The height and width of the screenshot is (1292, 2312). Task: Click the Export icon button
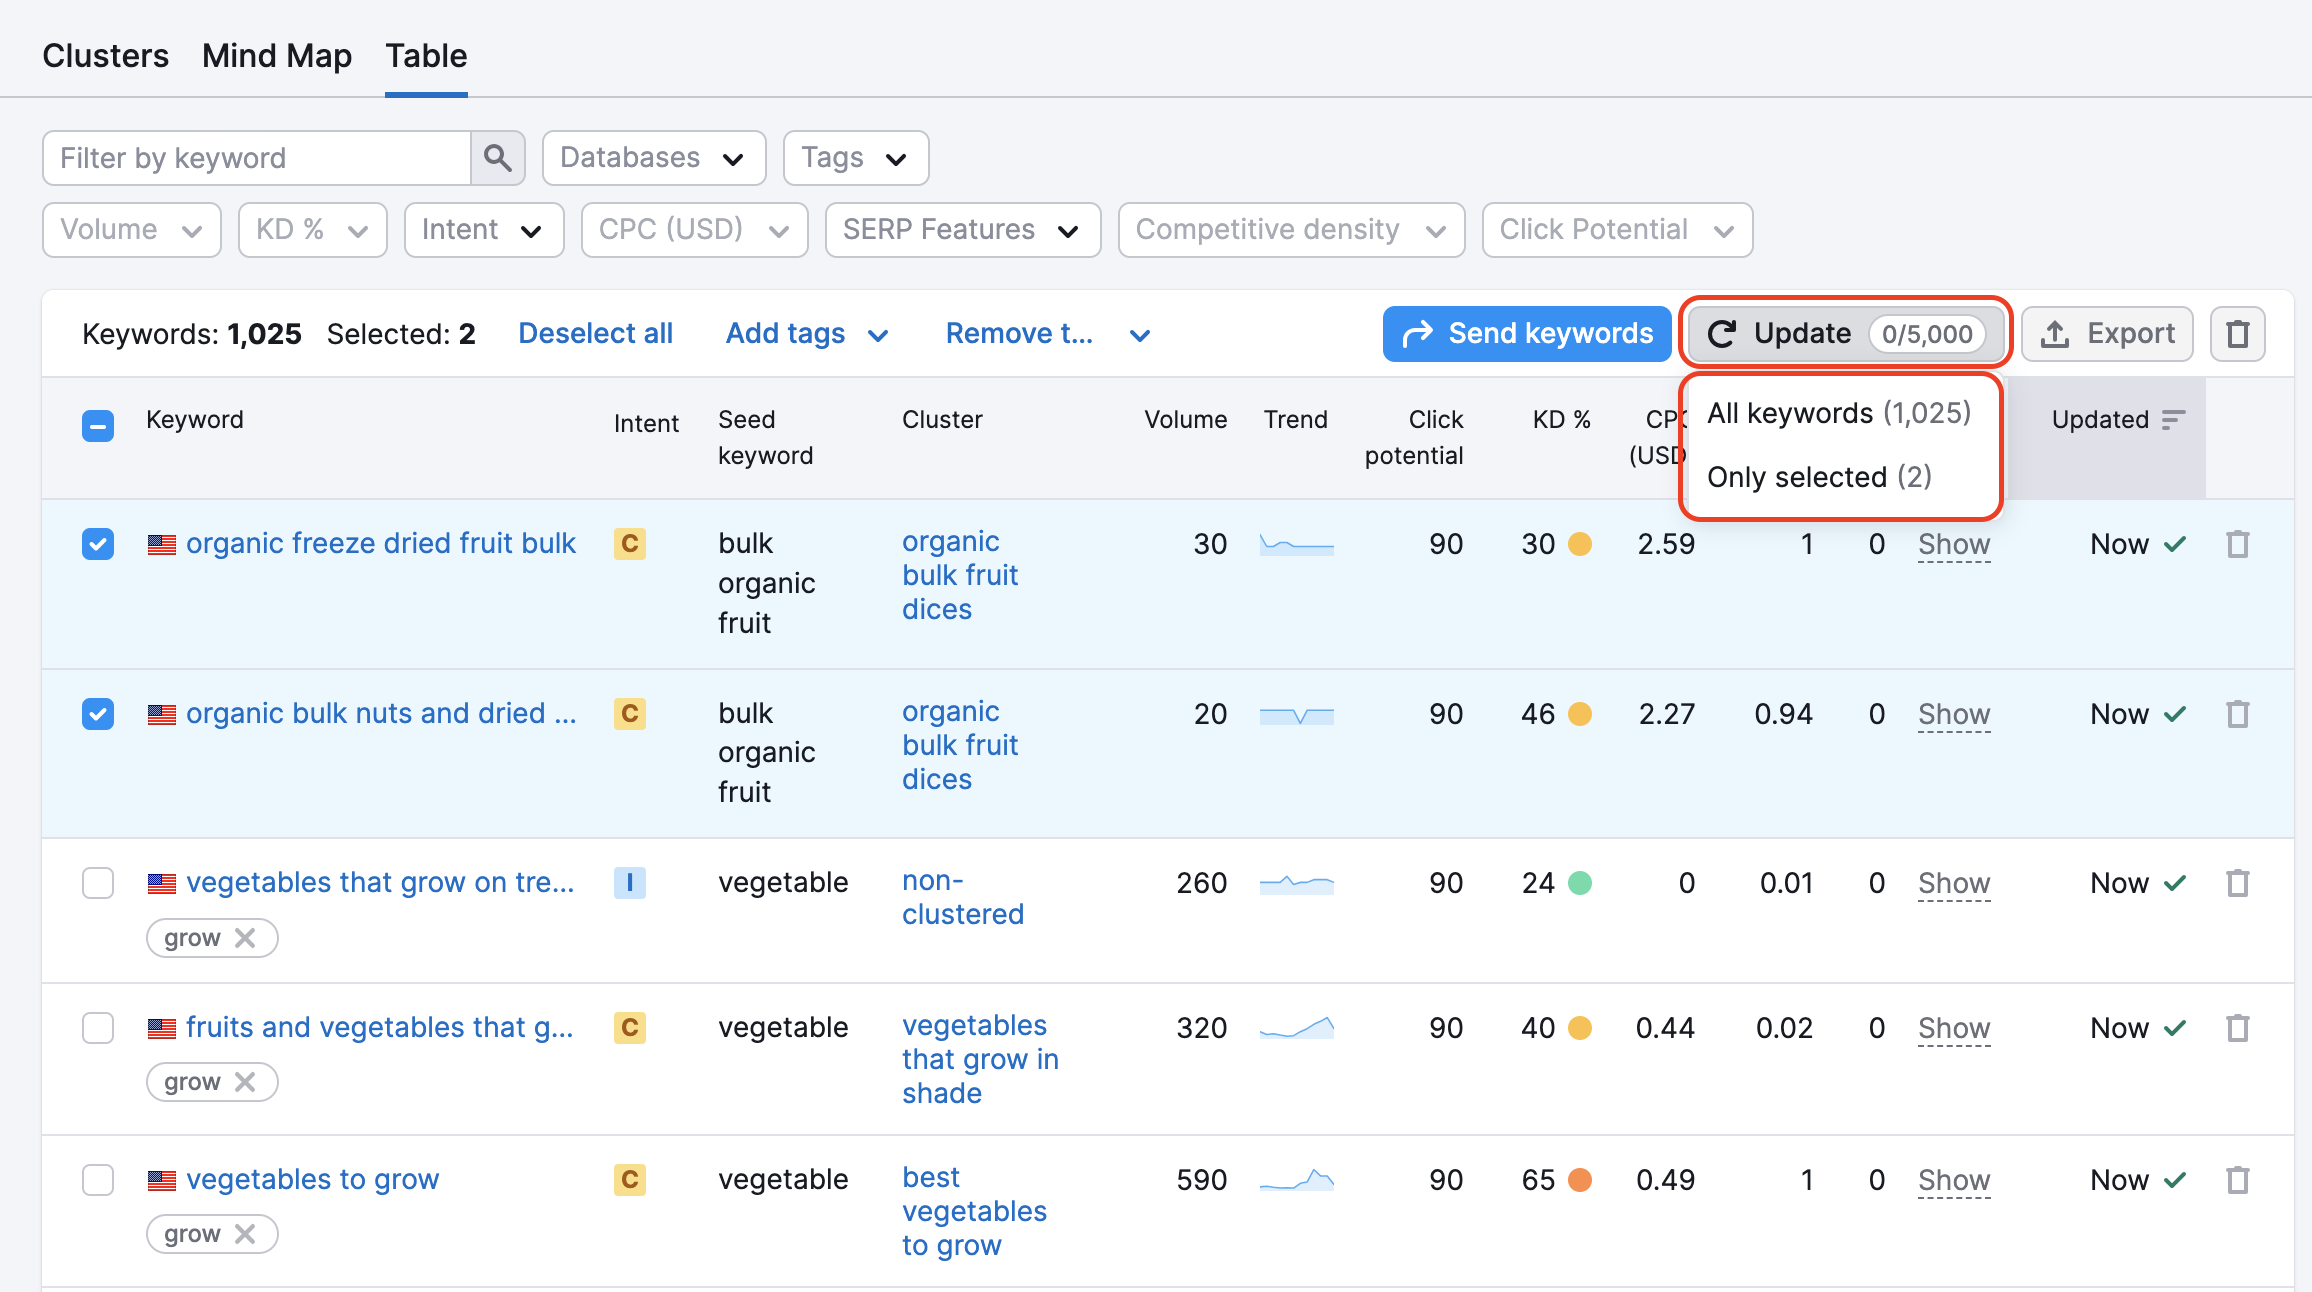coord(2110,333)
